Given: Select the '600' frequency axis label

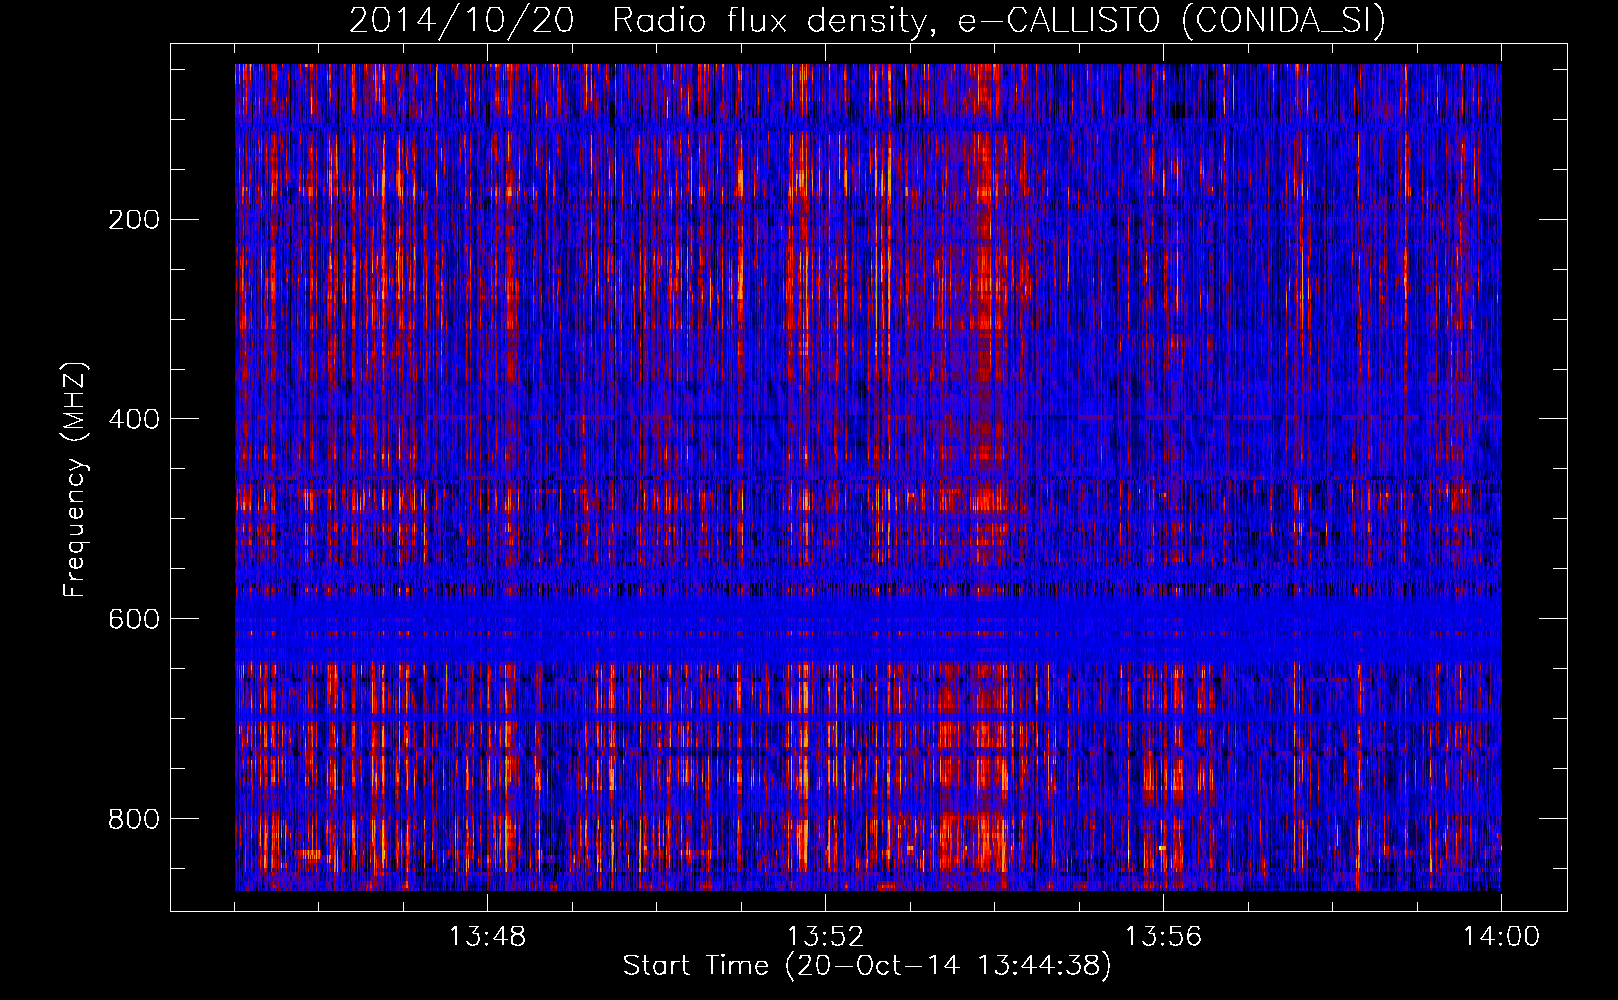Looking at the screenshot, I should click(x=133, y=619).
